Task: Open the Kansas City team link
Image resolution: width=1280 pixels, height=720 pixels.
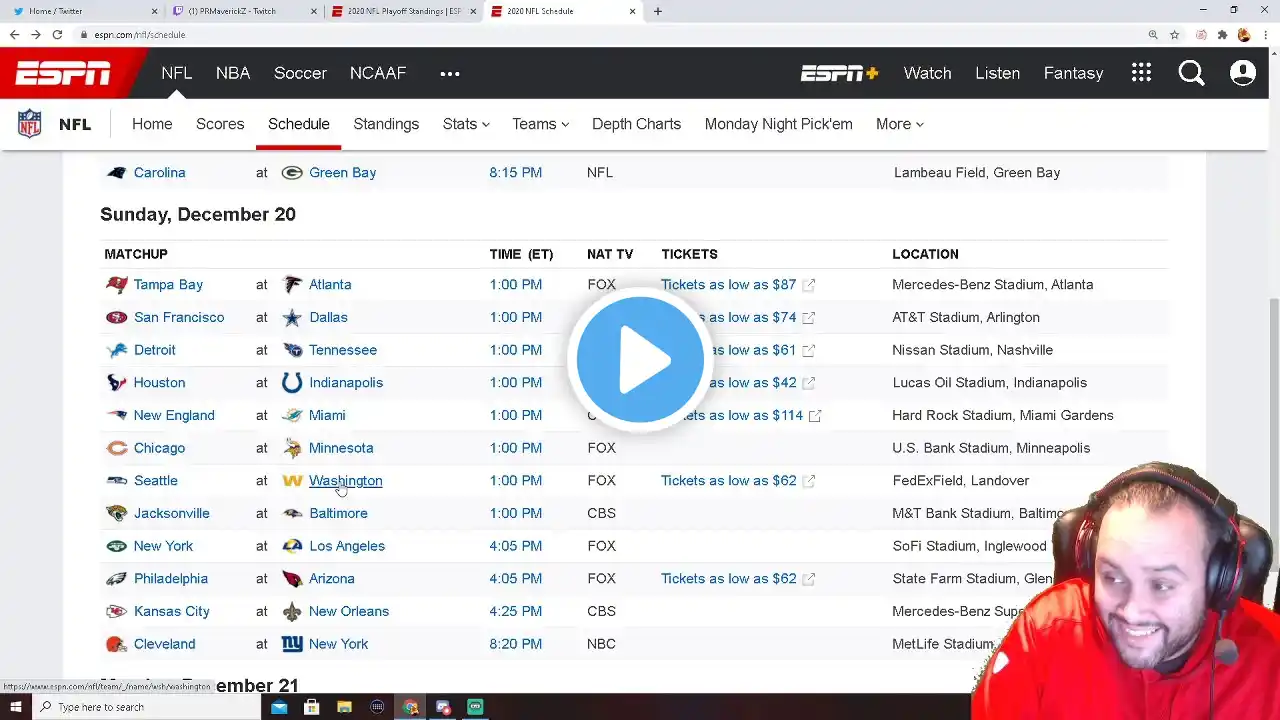Action: click(172, 612)
